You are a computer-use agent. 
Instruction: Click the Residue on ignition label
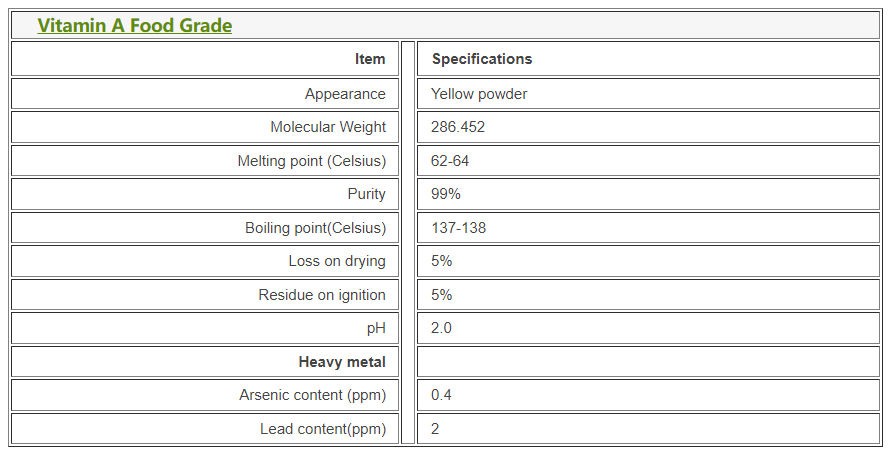point(322,295)
